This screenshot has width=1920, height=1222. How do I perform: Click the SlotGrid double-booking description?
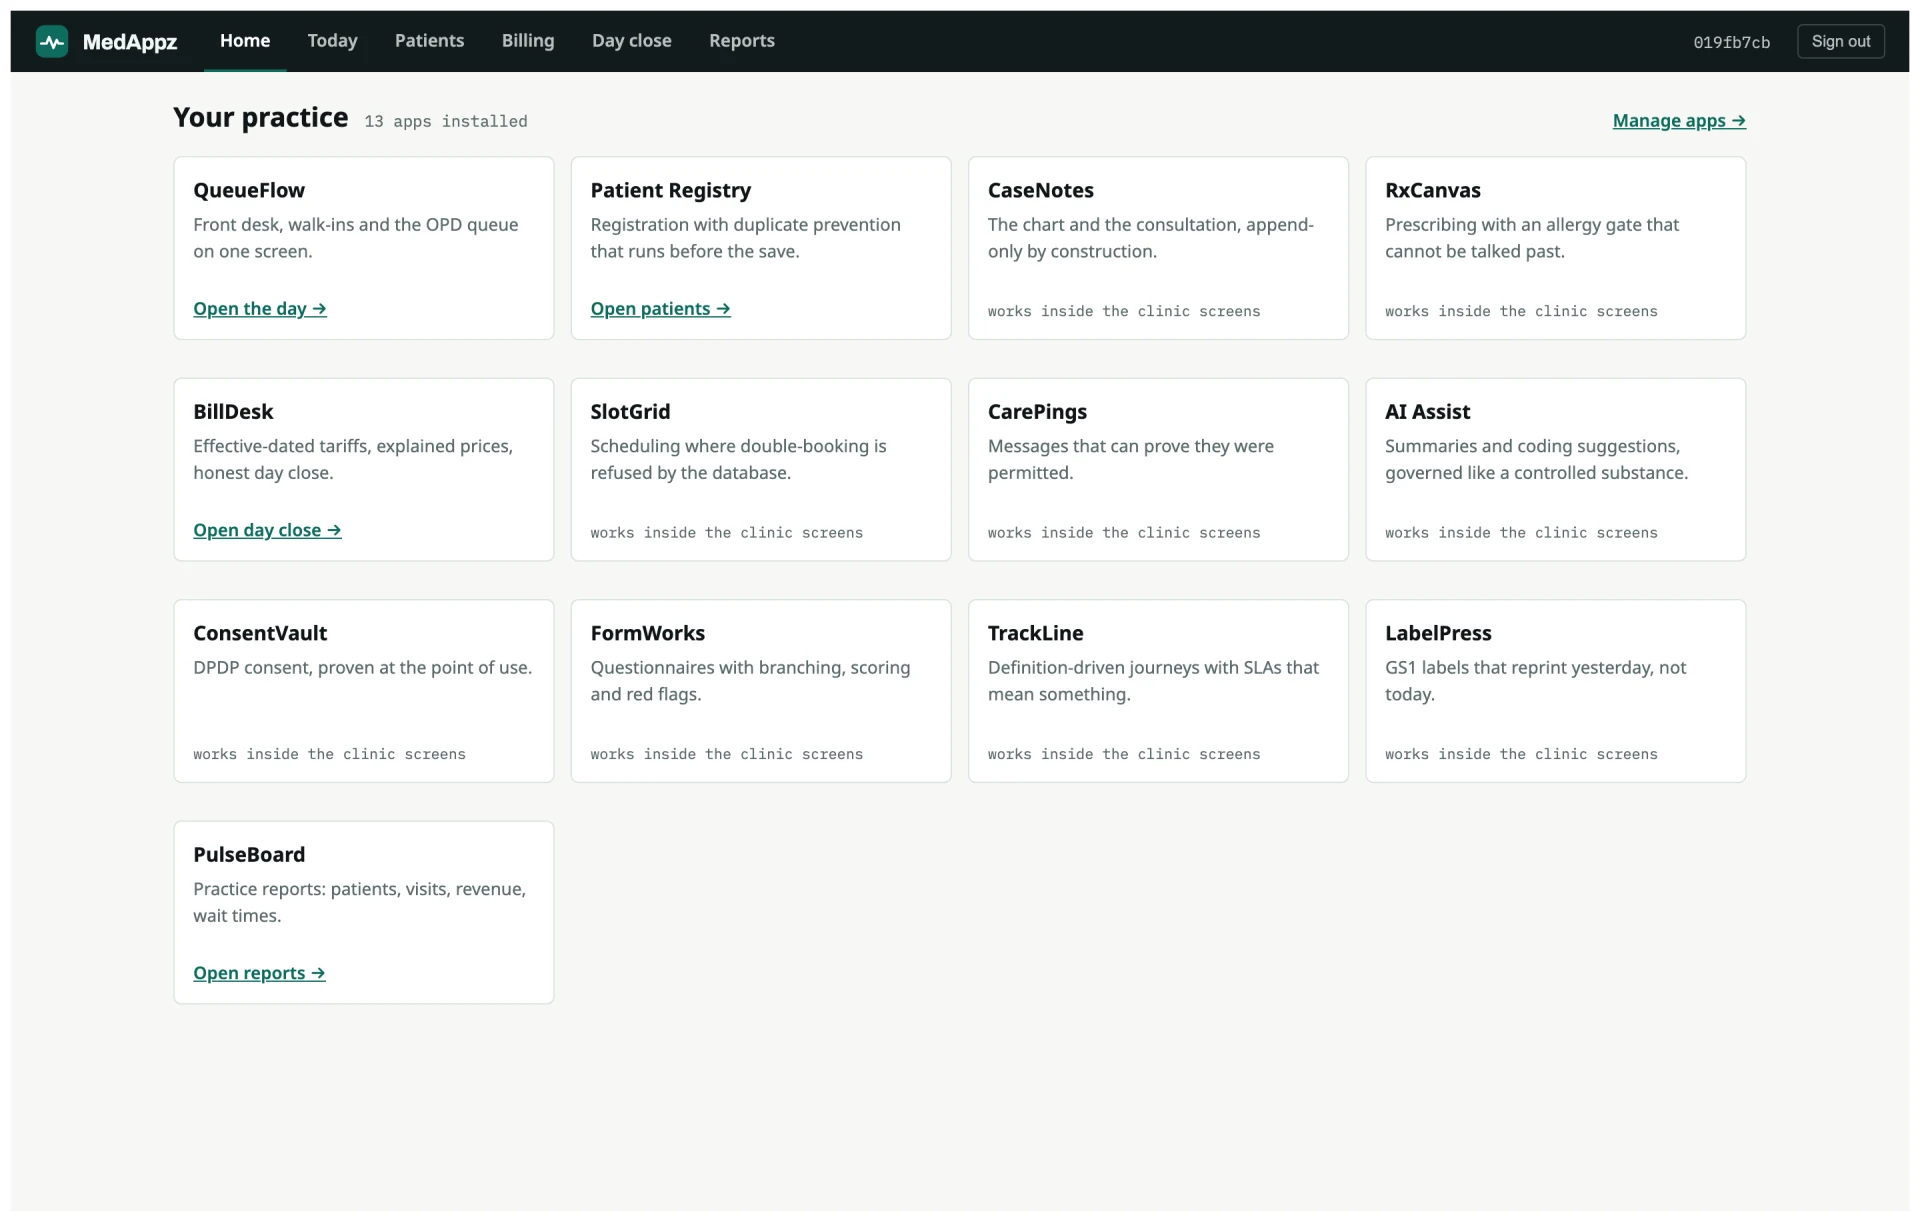tap(738, 460)
